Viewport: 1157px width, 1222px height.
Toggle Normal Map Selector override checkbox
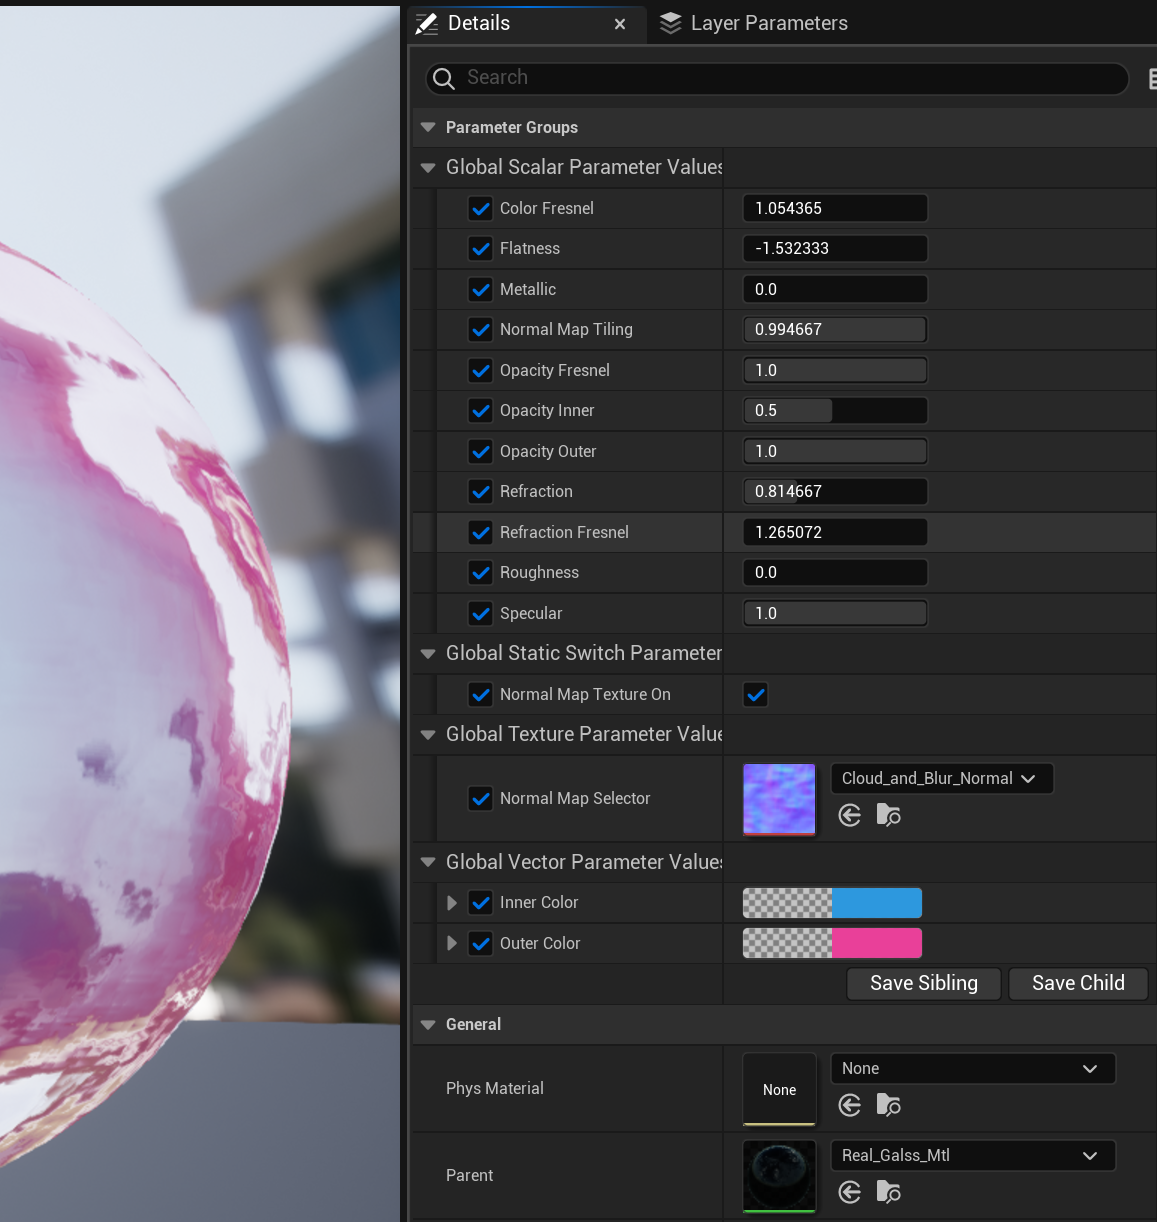tap(481, 798)
